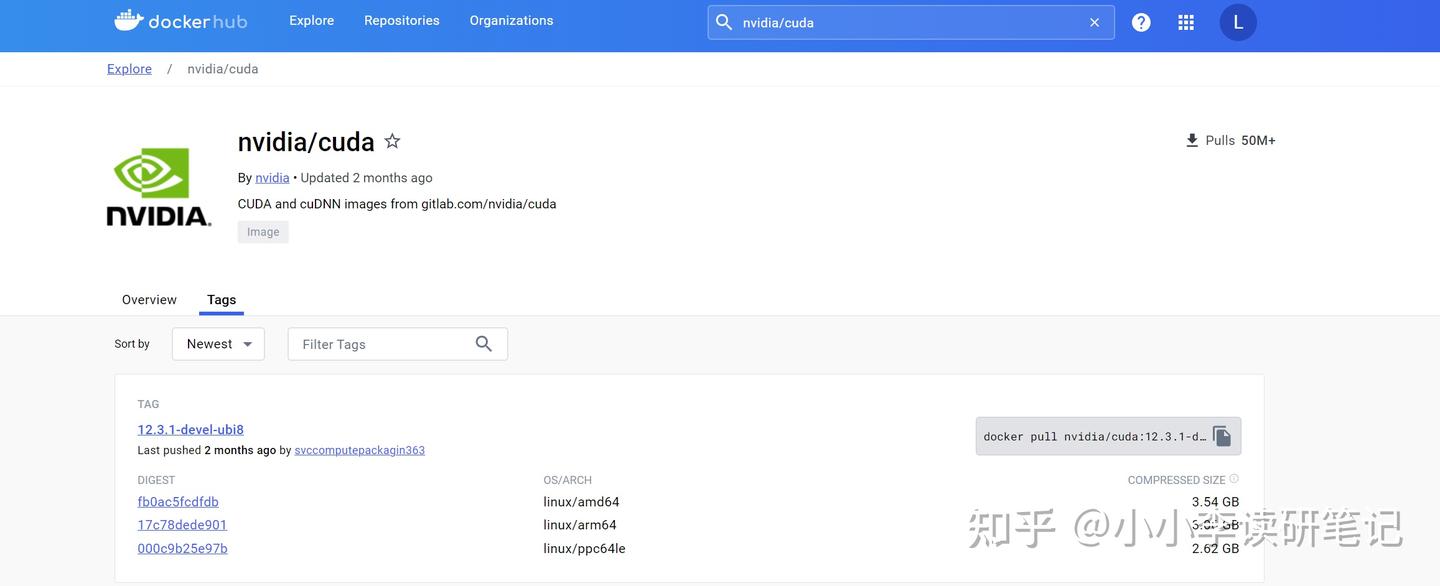1440x586 pixels.
Task: Open Repositories in the top navigation
Action: pos(402,20)
